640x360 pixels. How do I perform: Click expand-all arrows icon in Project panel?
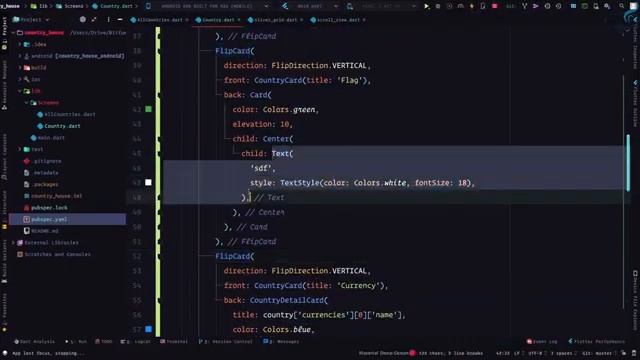(x=94, y=20)
